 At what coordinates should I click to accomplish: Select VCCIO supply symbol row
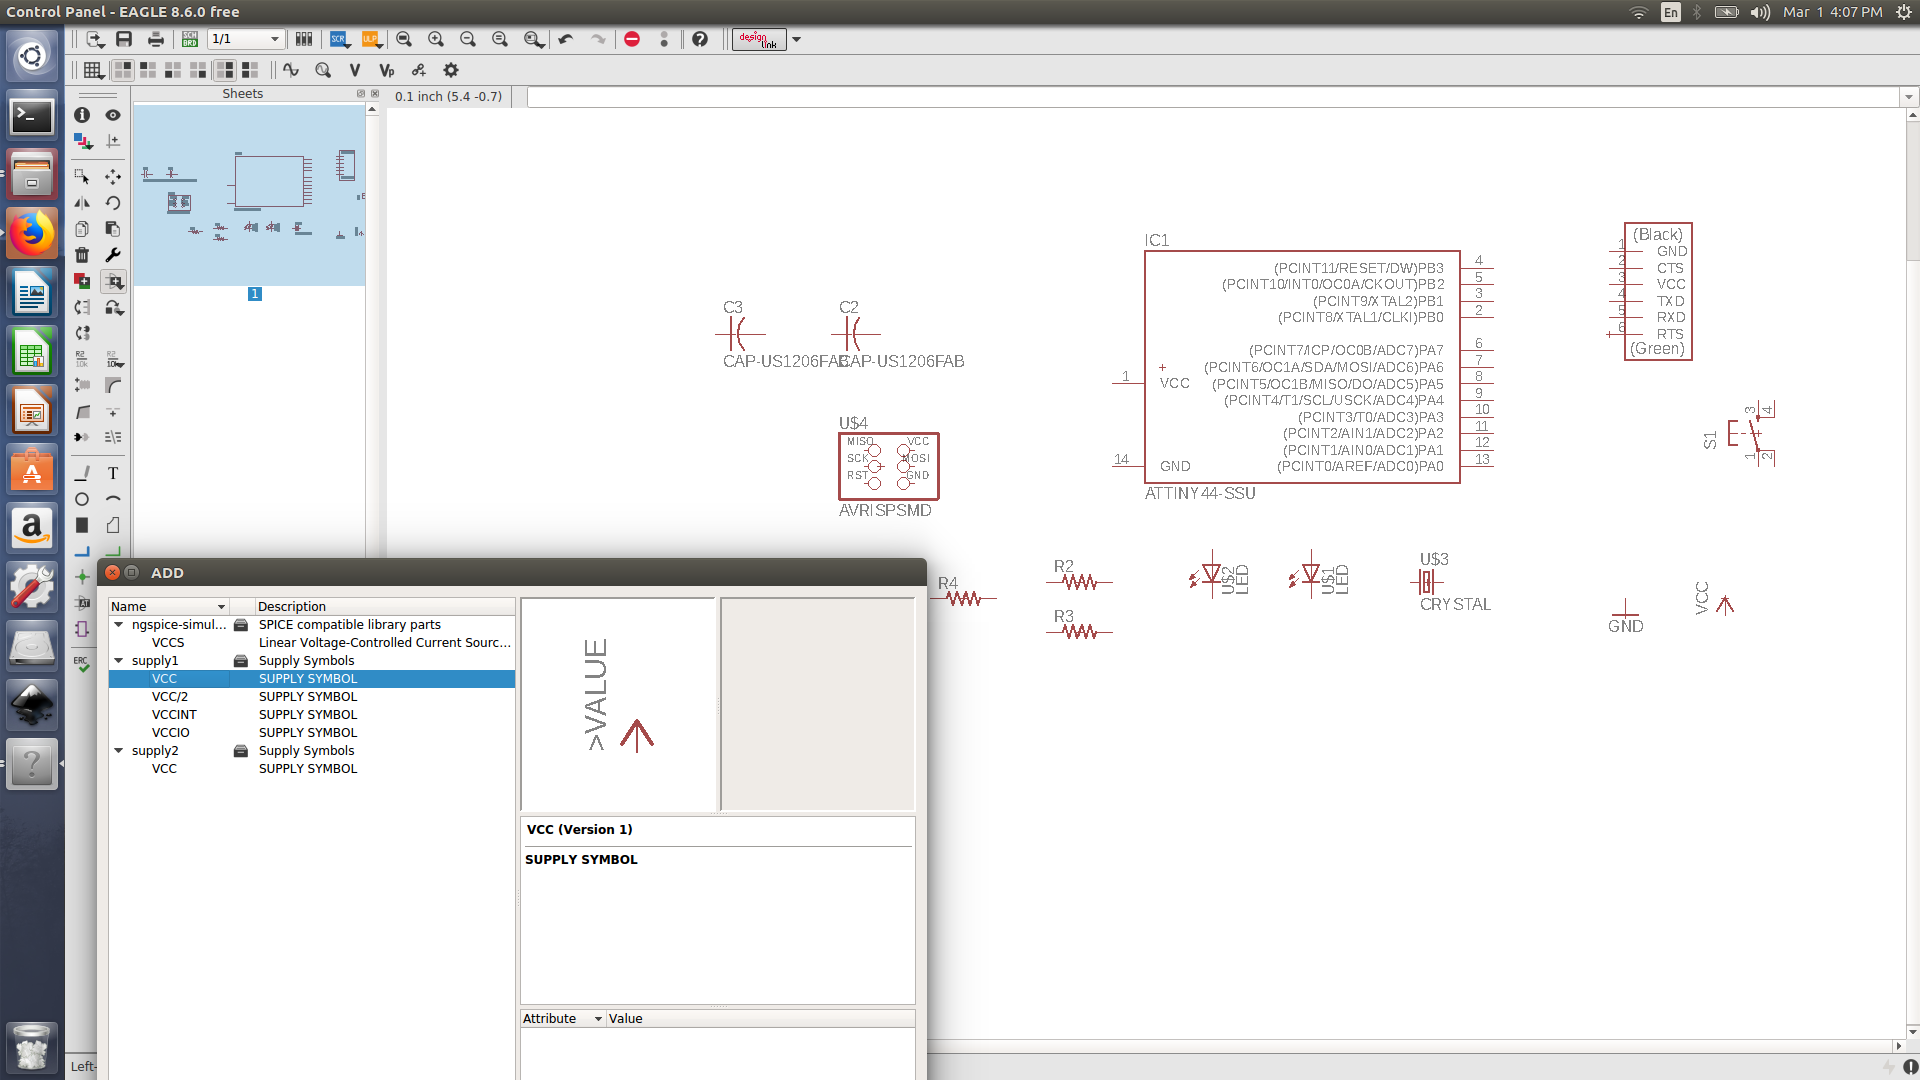point(312,733)
